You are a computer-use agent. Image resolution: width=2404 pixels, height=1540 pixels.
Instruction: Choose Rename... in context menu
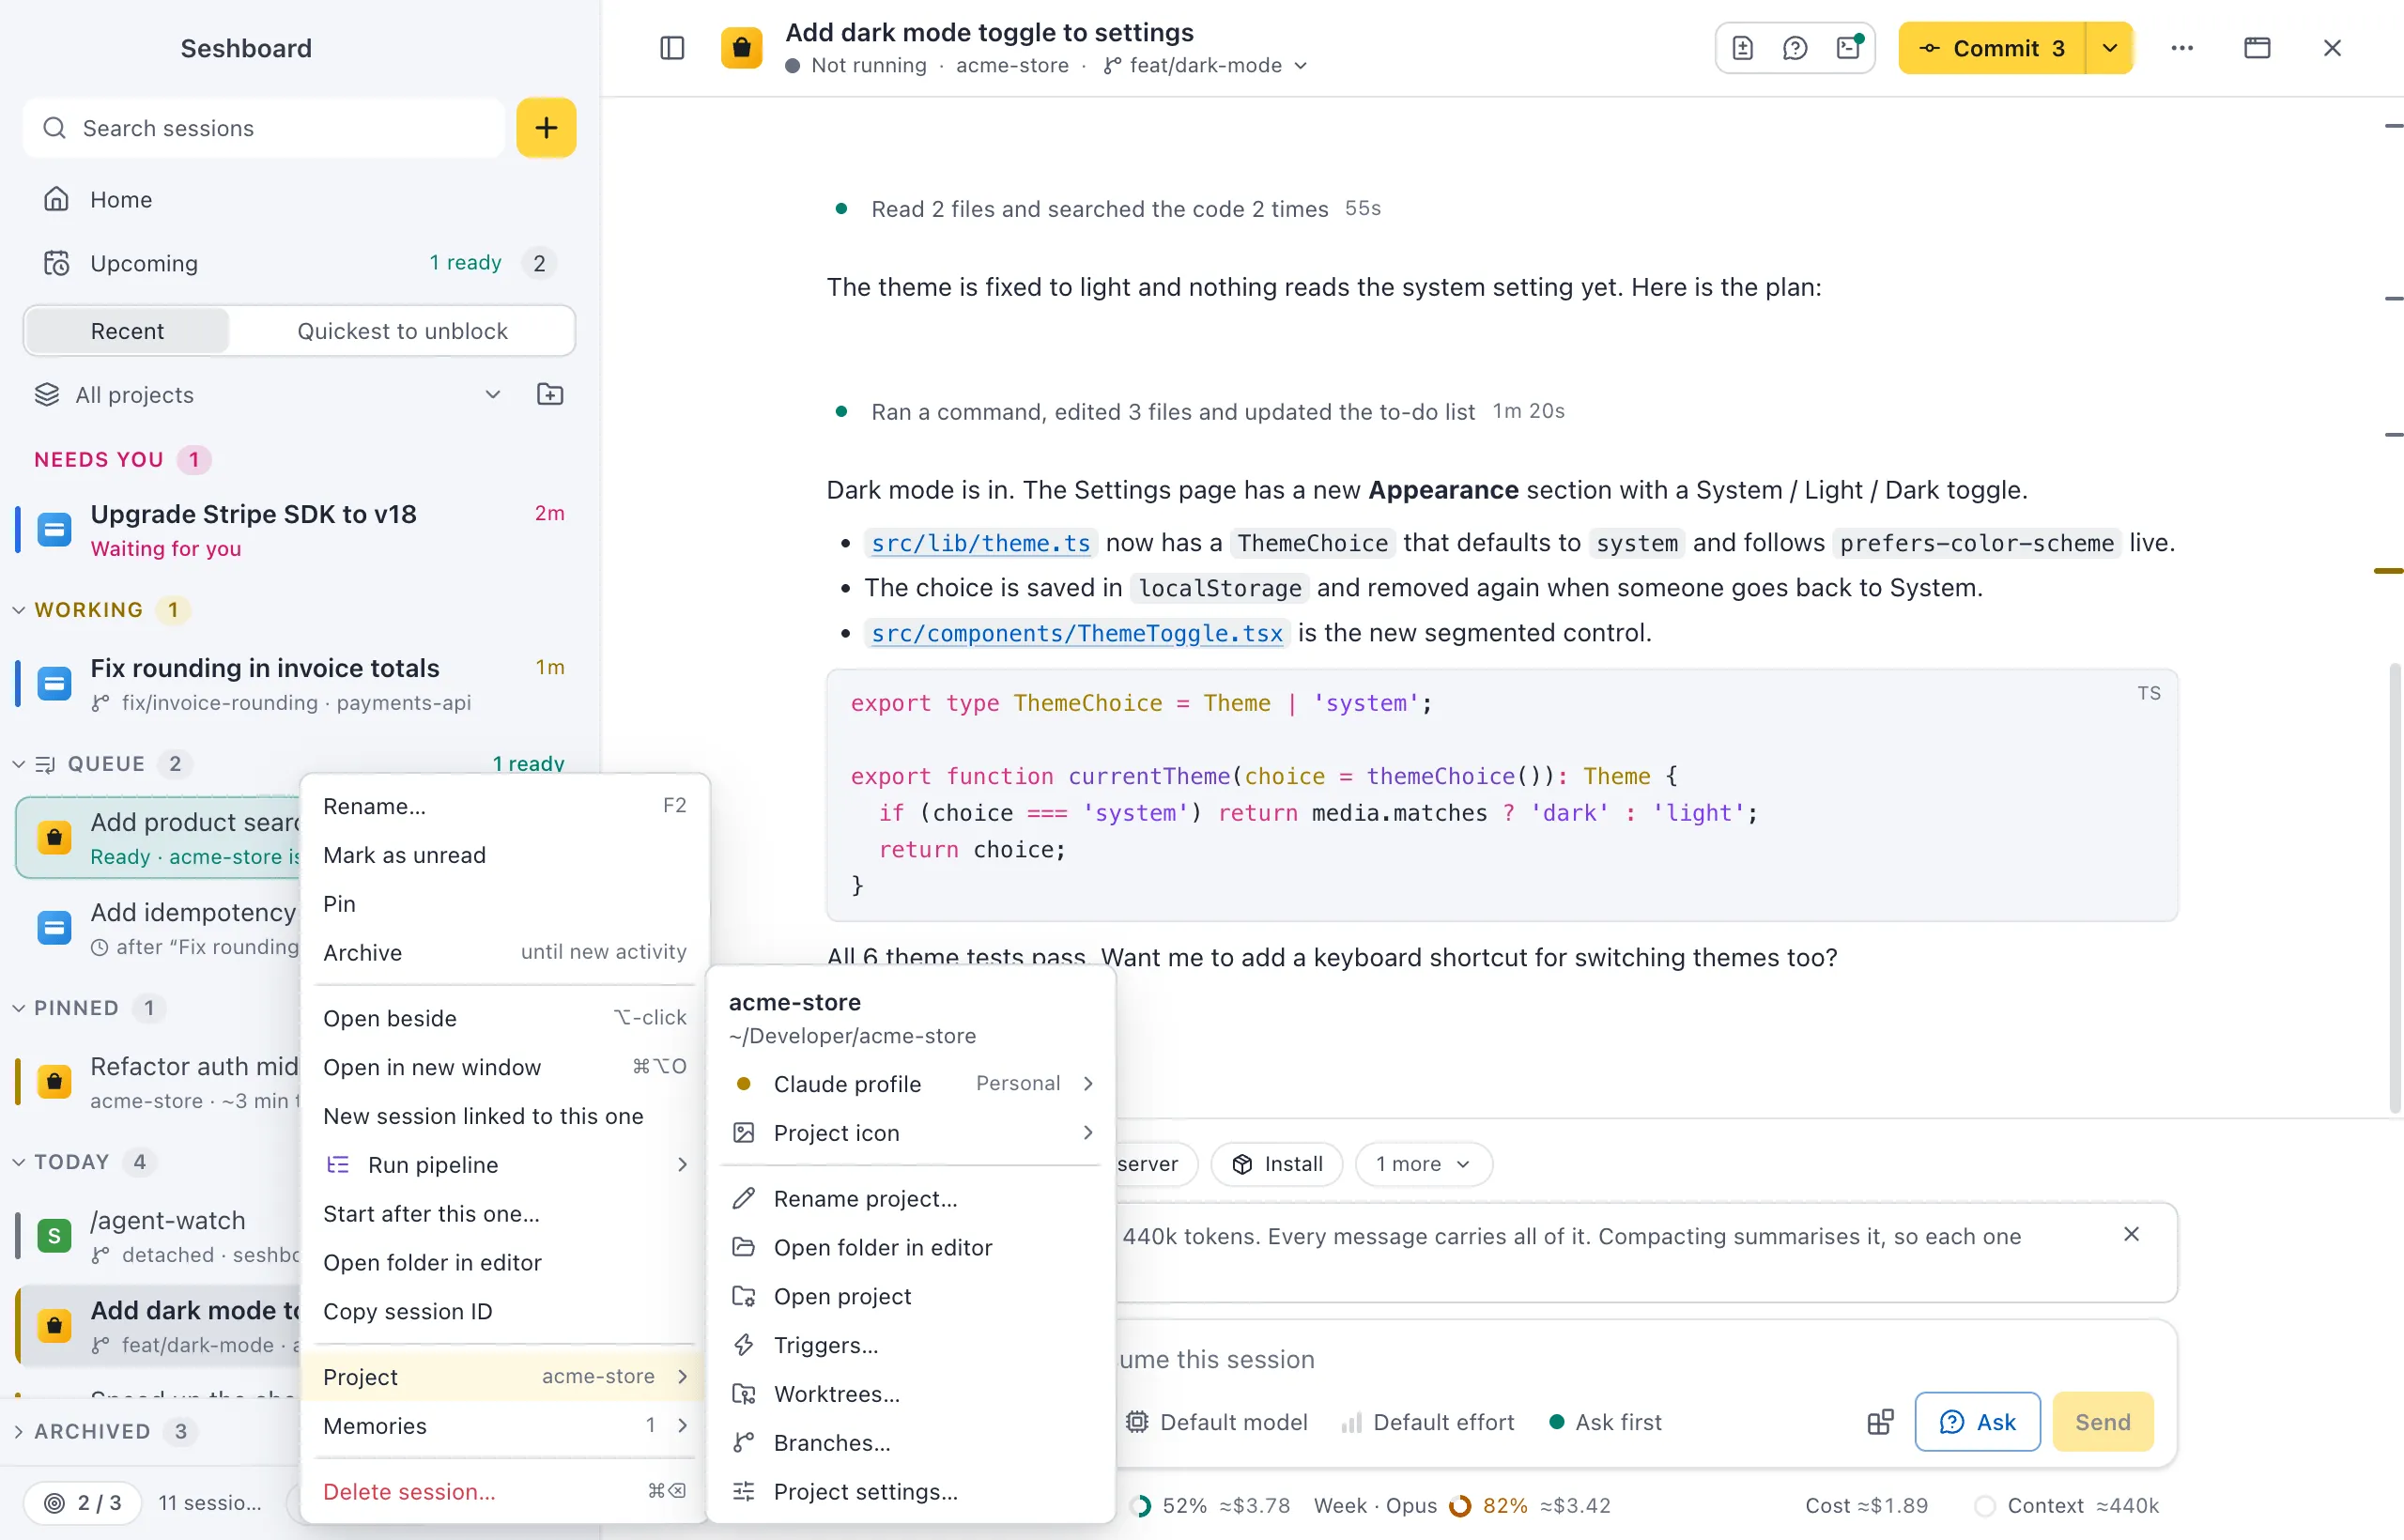505,806
